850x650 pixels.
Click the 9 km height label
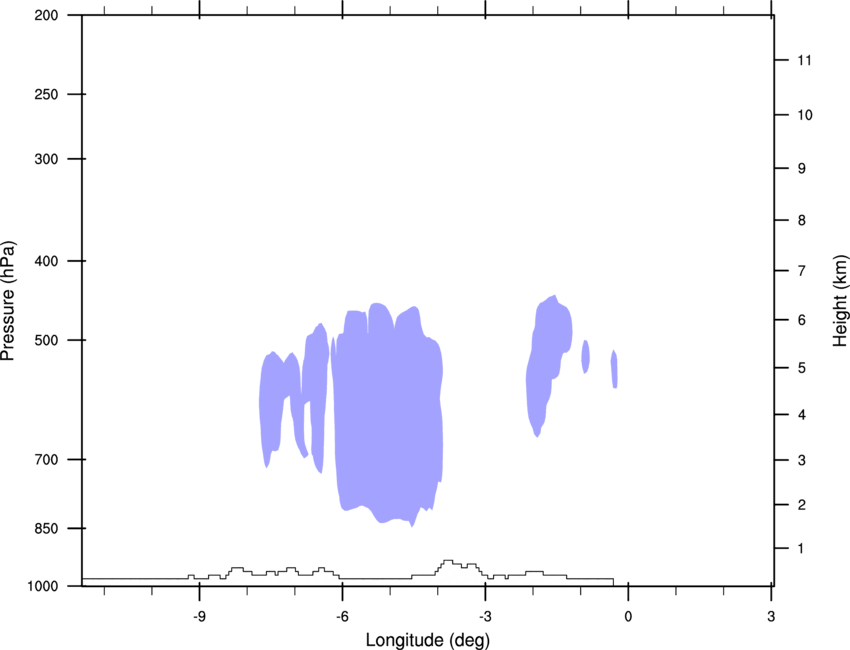point(802,169)
